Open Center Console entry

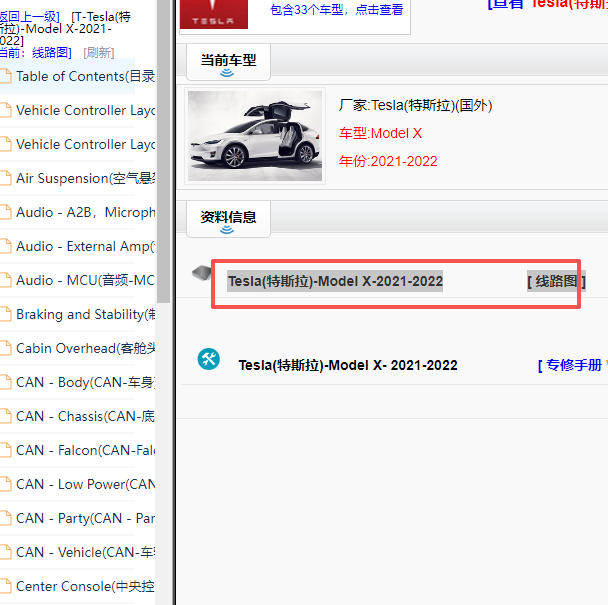pos(85,586)
